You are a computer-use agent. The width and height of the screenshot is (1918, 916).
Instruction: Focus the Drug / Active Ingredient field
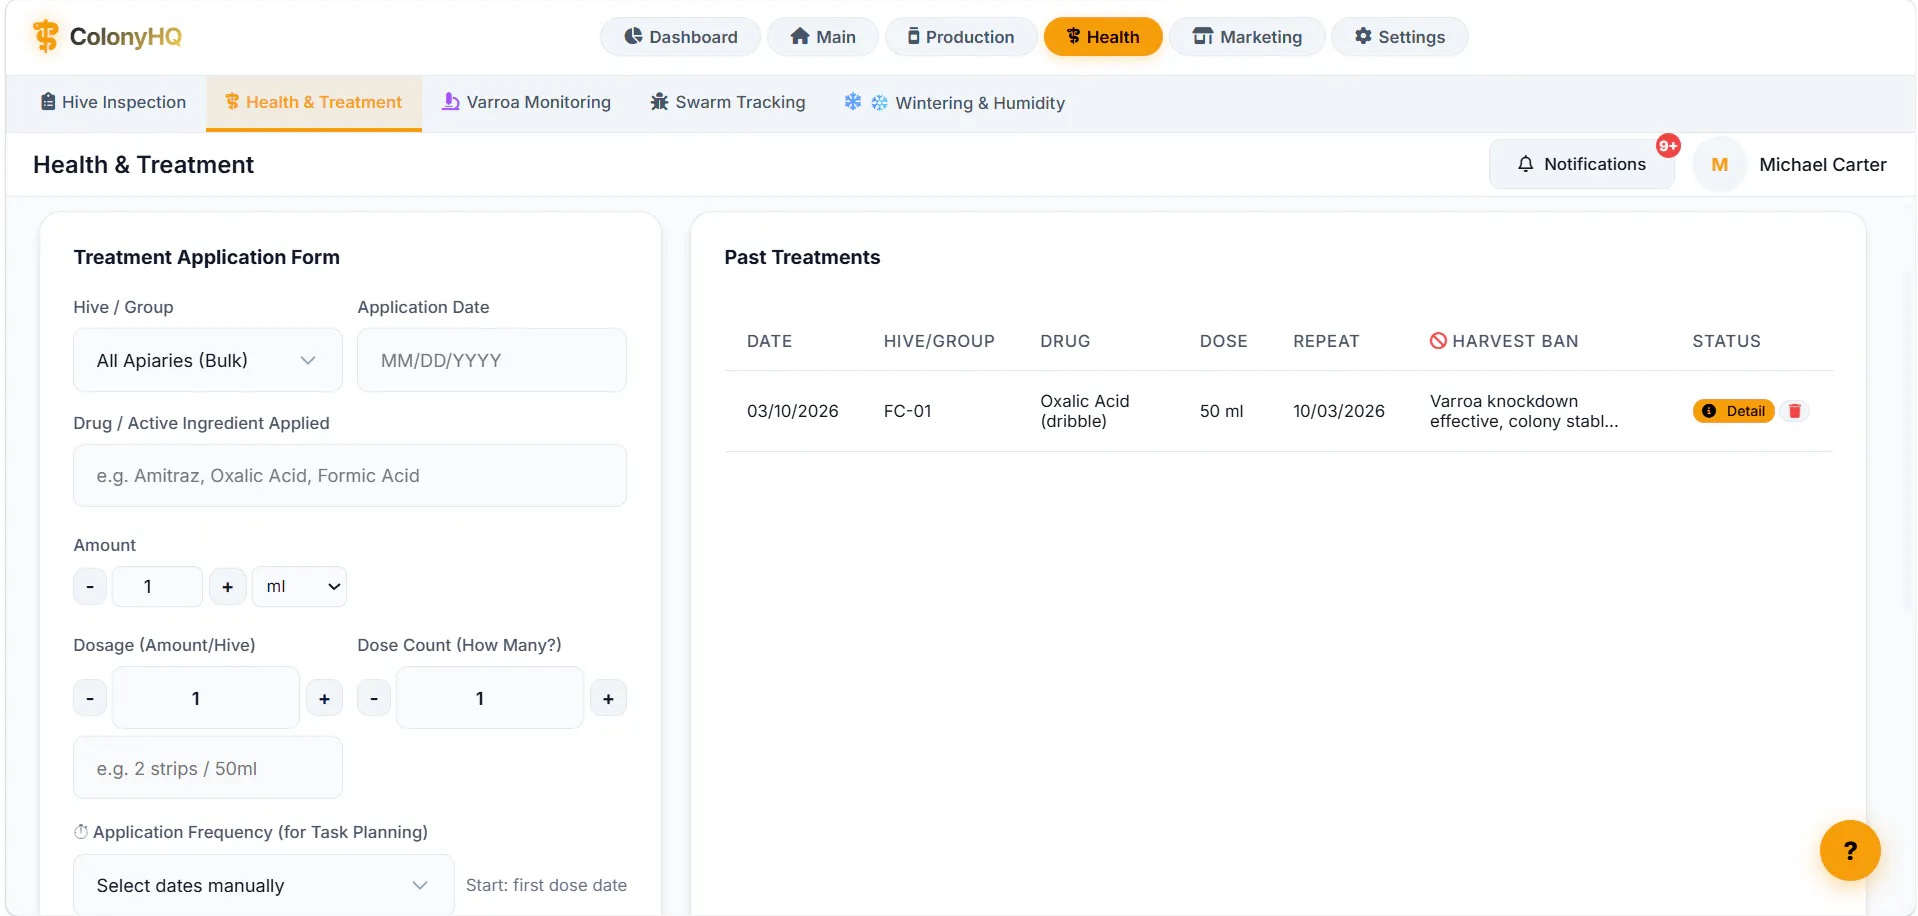click(350, 476)
